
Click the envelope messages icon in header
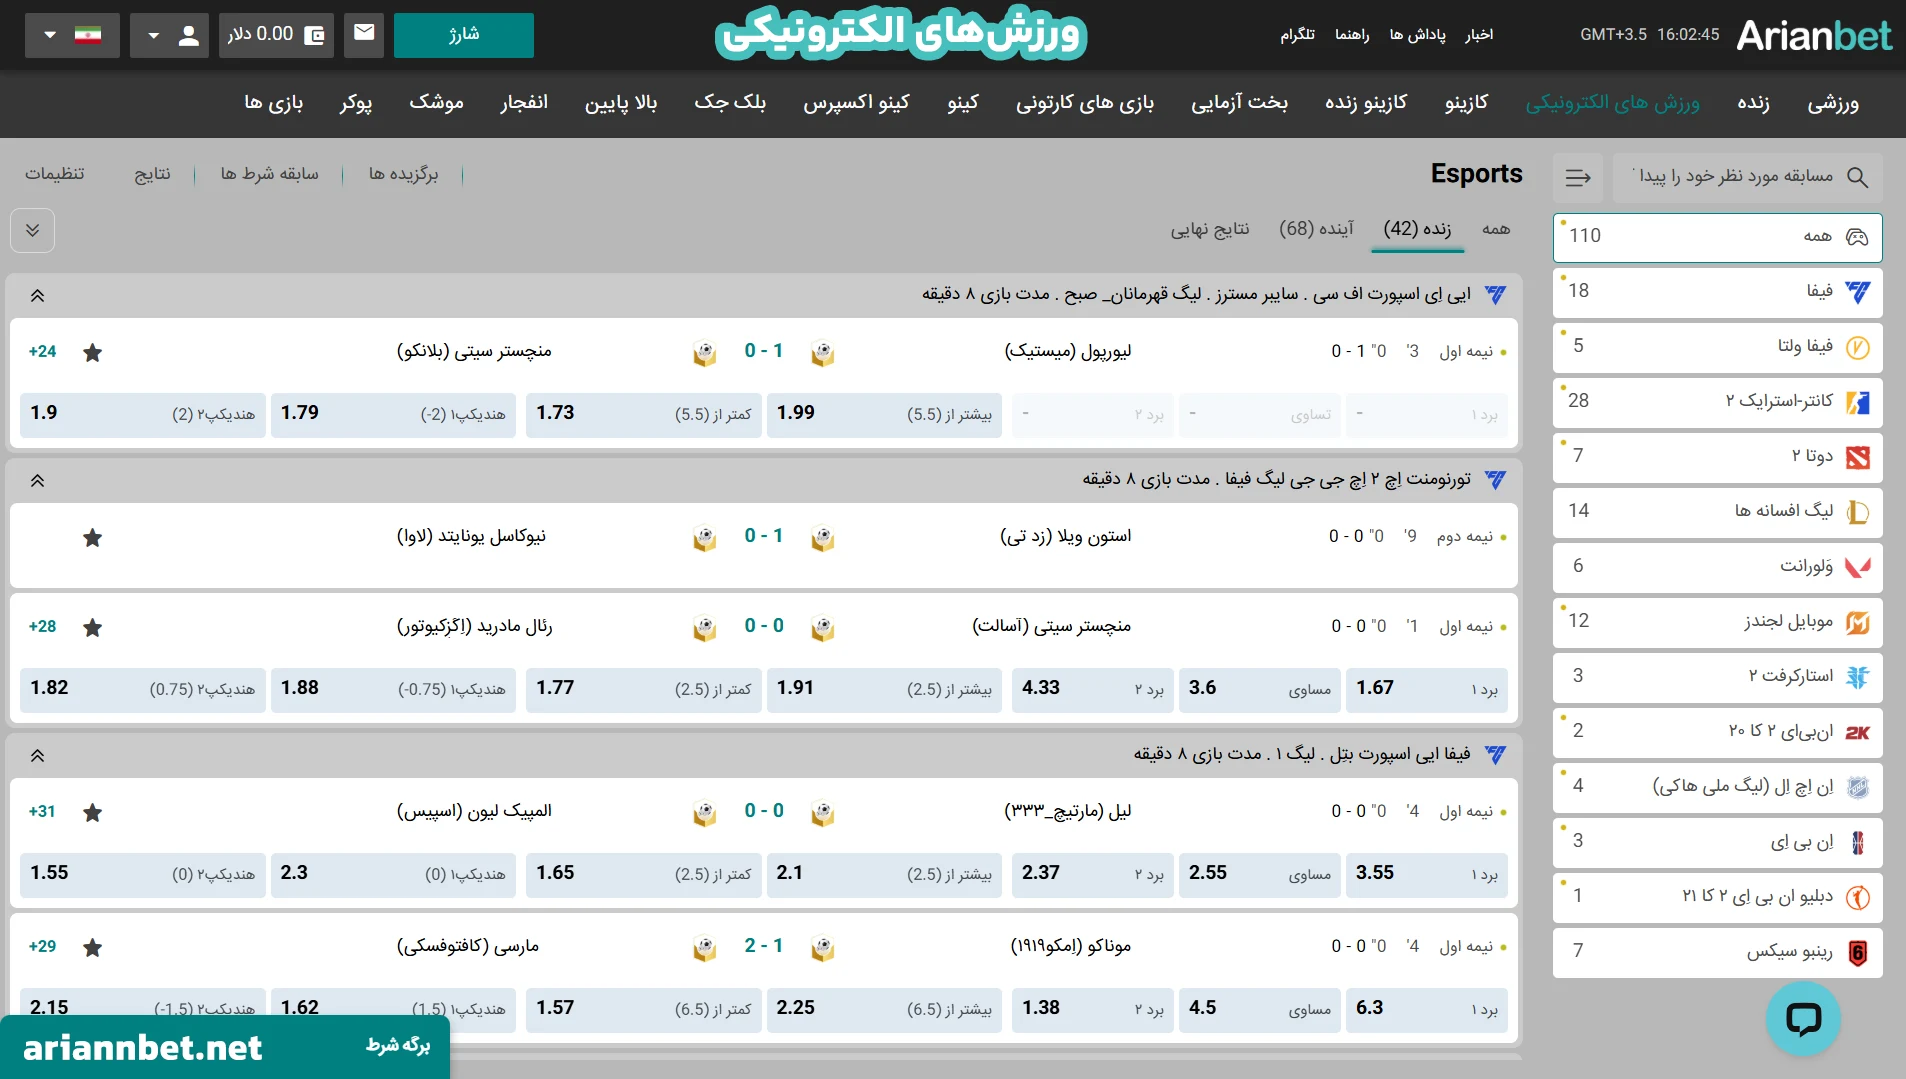click(364, 34)
